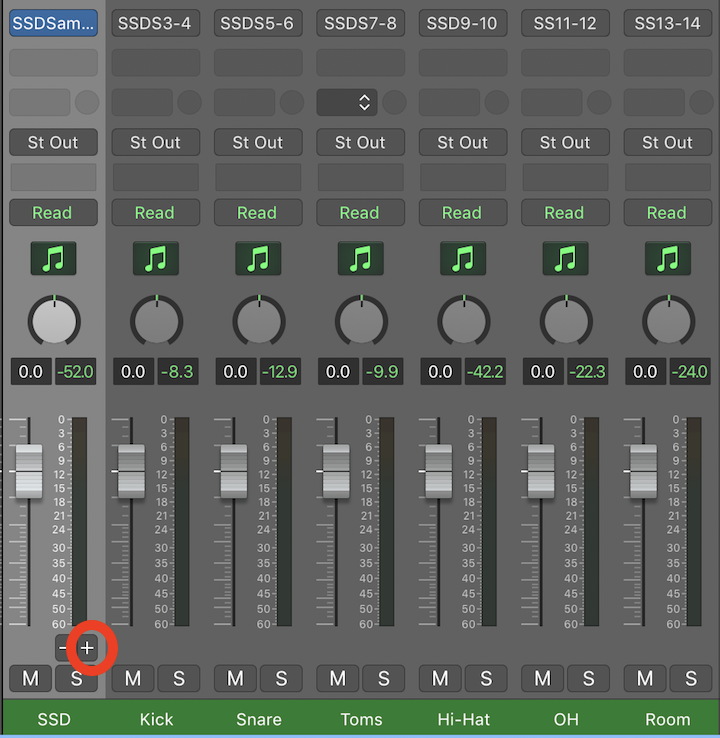Screen dimensions: 720x738
Task: Solo the Room channel
Action: 691,678
